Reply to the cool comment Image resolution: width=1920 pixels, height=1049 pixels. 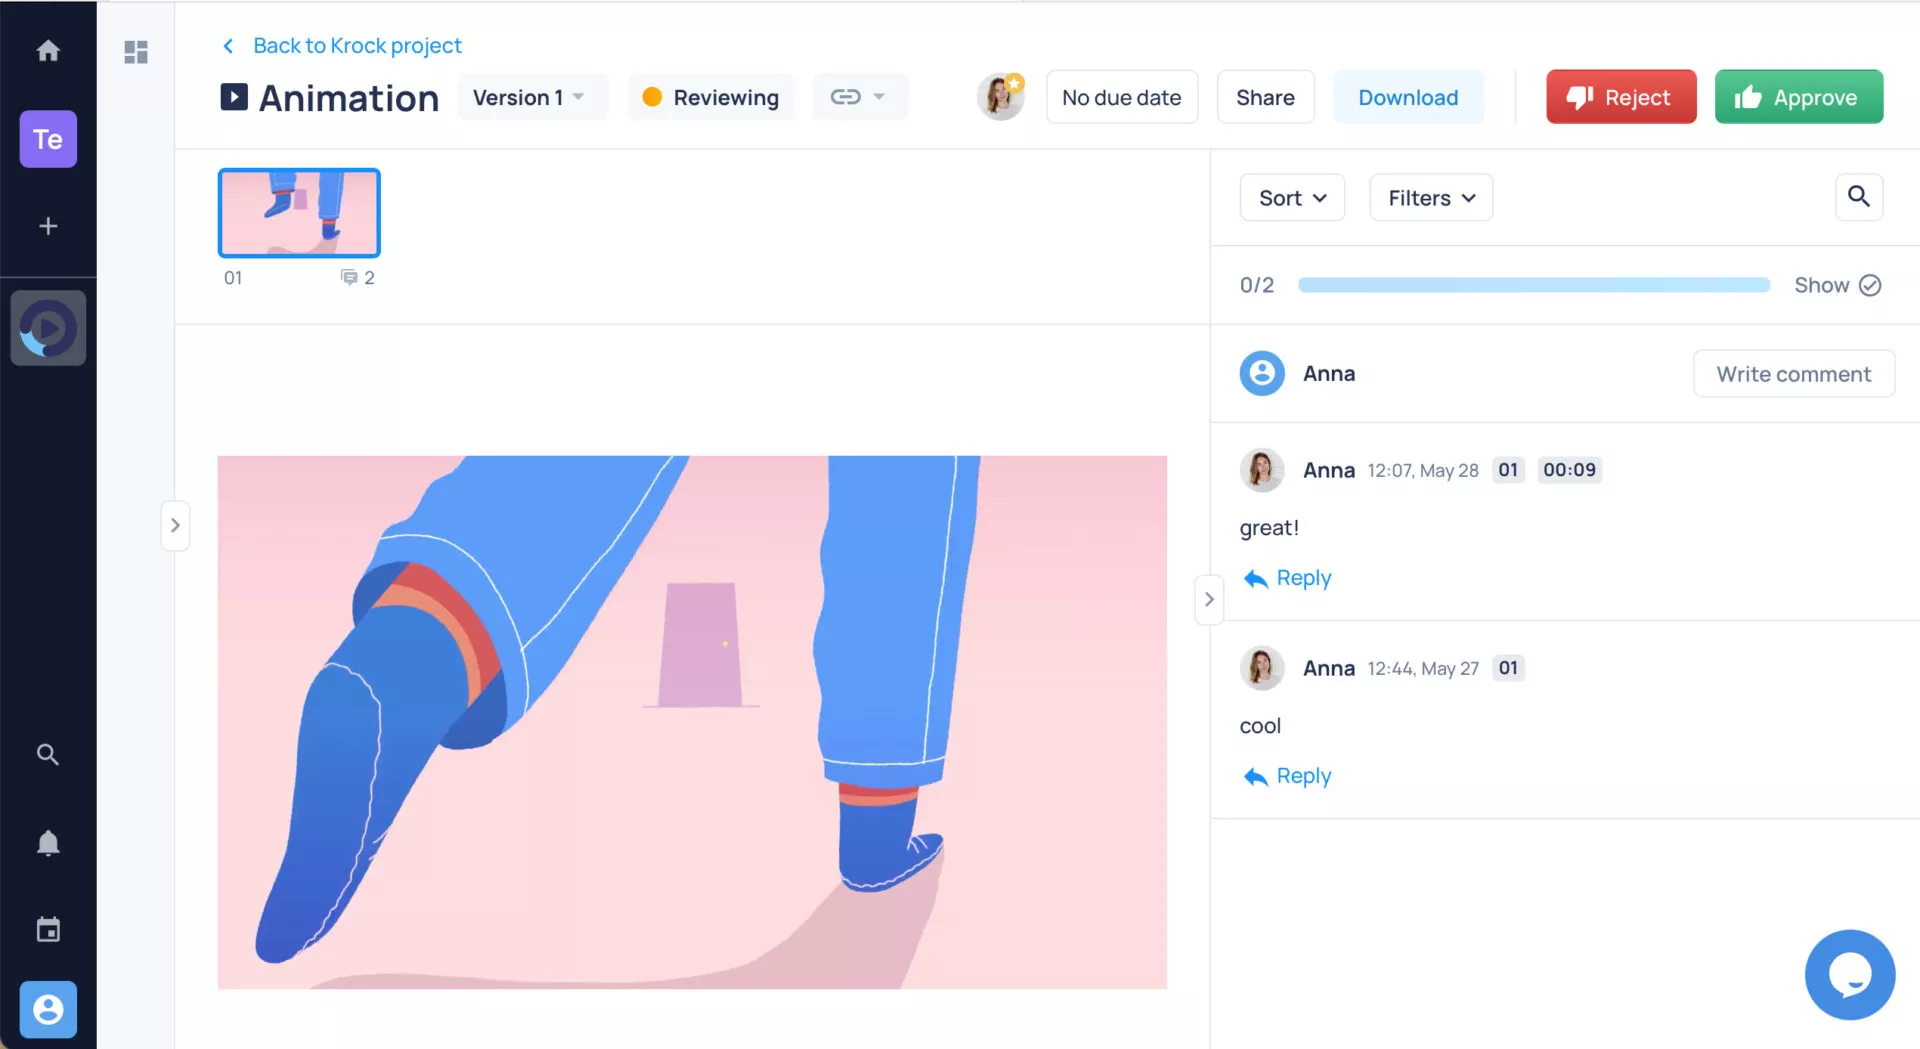[1288, 776]
